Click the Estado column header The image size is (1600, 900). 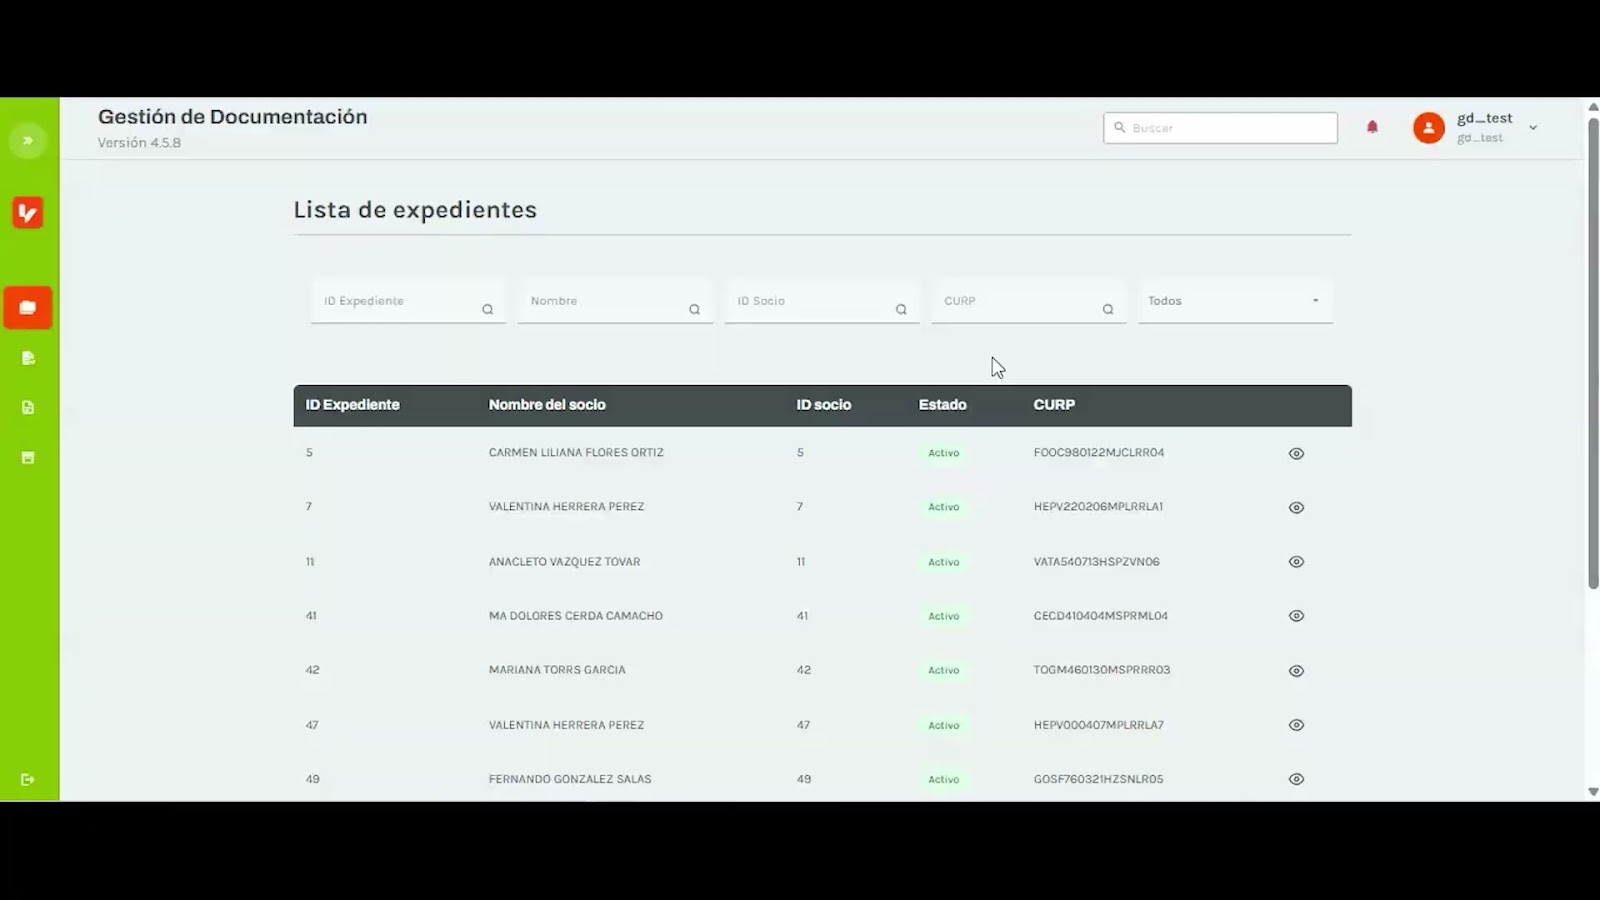click(943, 405)
